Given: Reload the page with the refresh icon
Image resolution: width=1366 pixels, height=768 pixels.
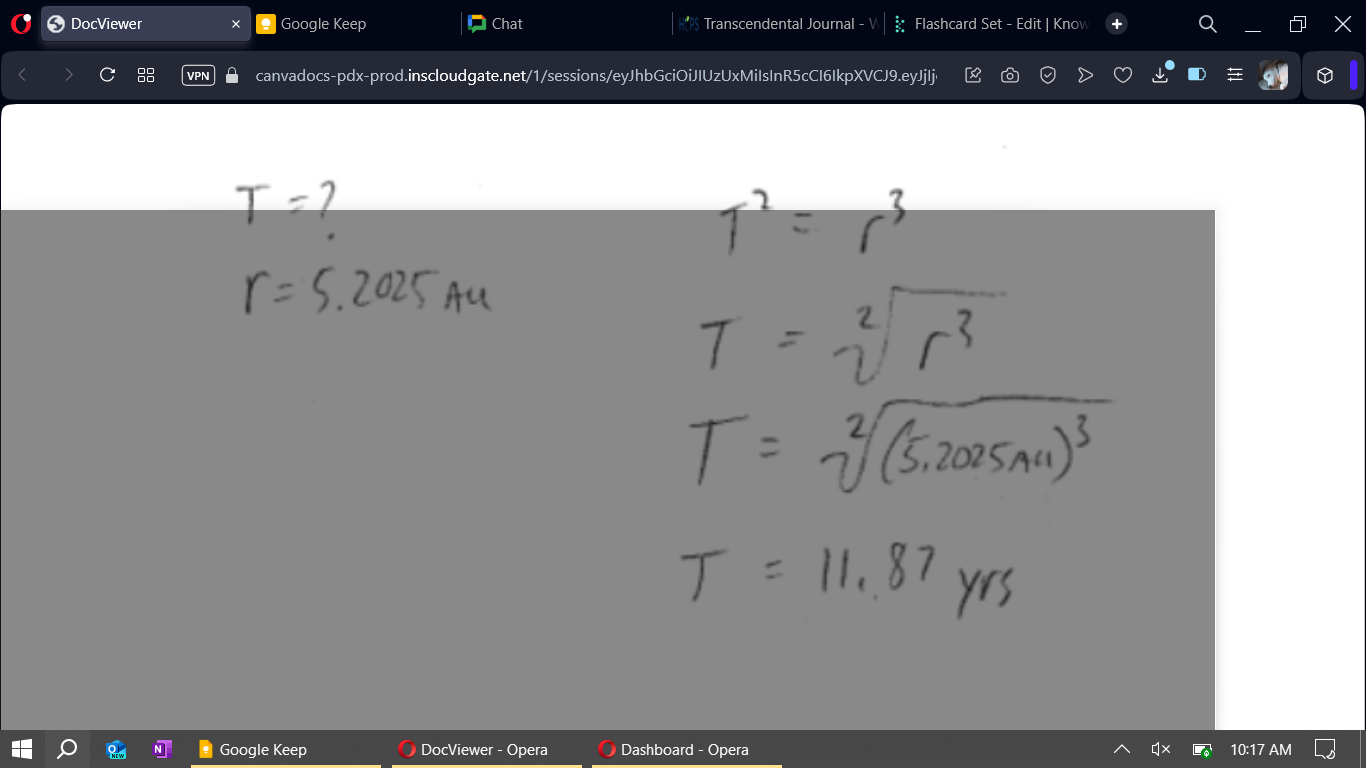Looking at the screenshot, I should tap(107, 75).
